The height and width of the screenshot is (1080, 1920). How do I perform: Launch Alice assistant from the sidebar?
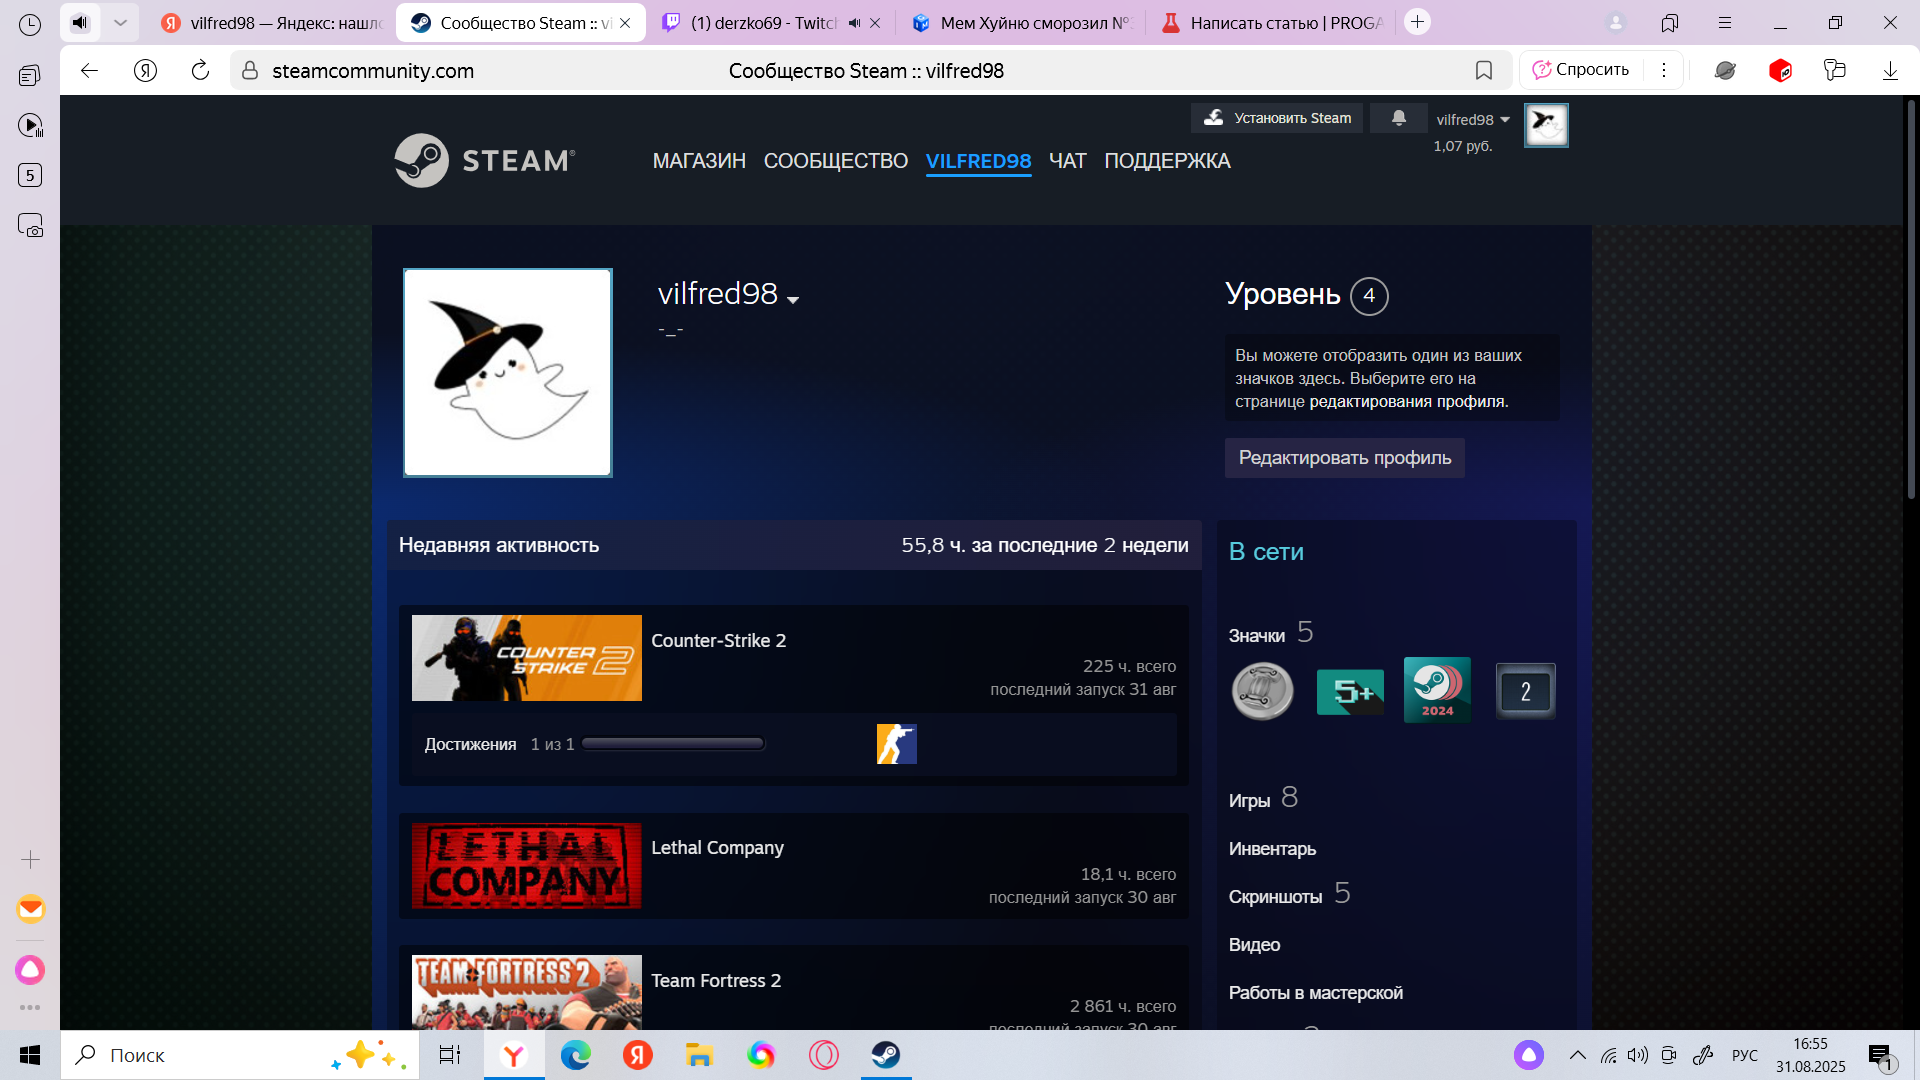click(30, 970)
